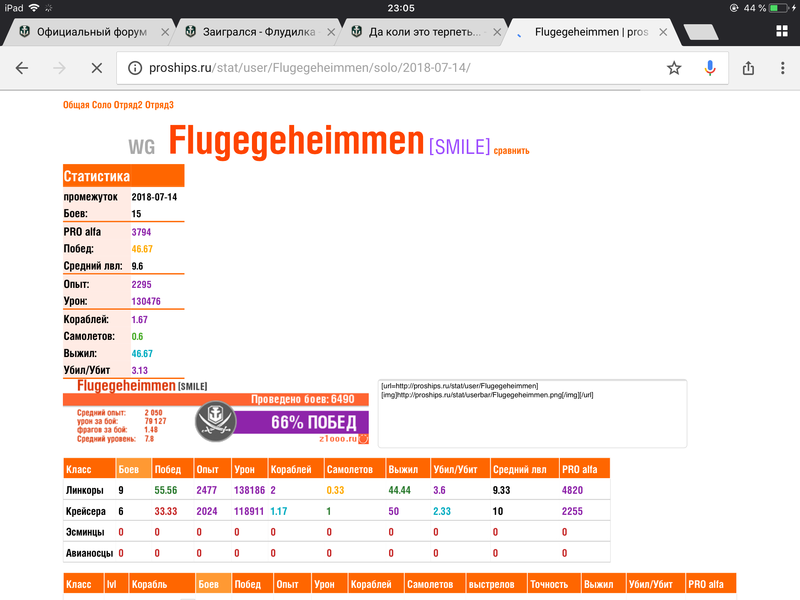
Task: Click the Wi-Fi status icon
Action: pos(34,8)
